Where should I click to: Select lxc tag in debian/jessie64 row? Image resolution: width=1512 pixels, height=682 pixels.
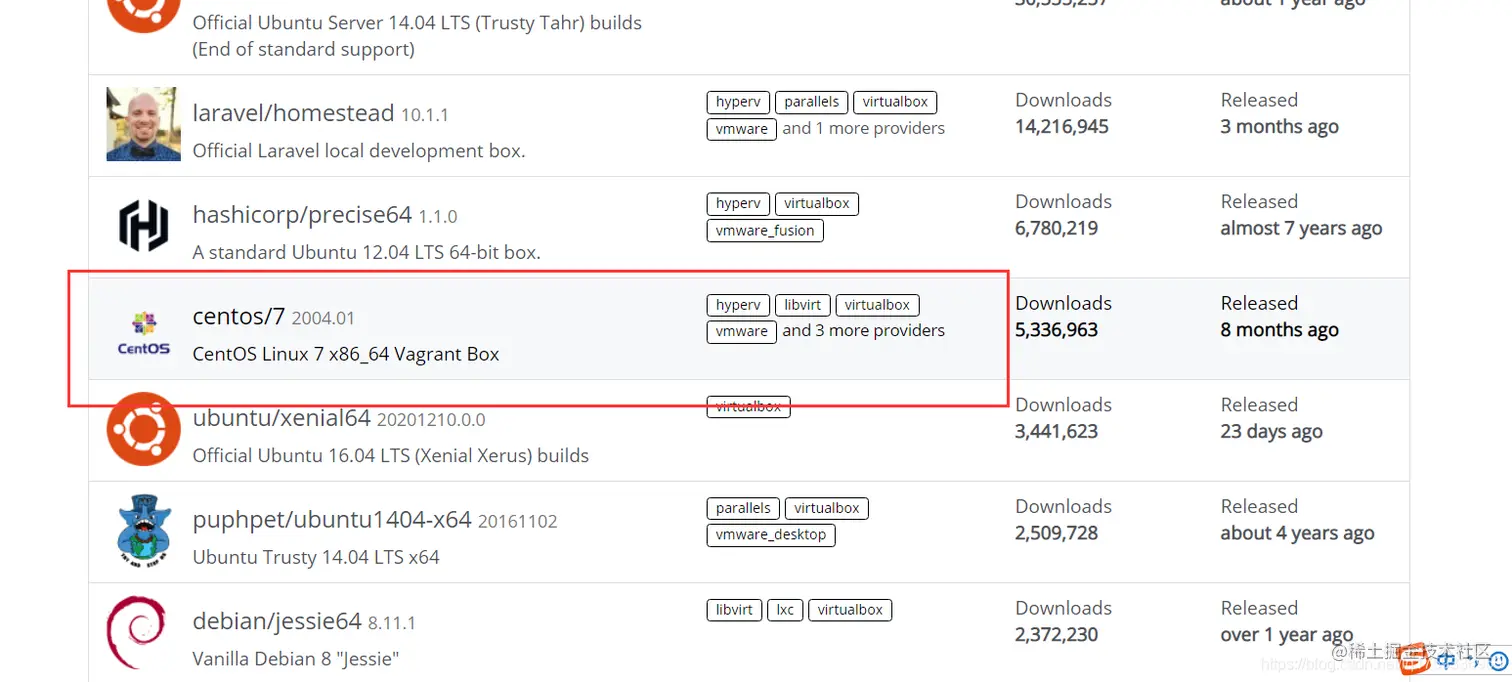click(x=785, y=610)
